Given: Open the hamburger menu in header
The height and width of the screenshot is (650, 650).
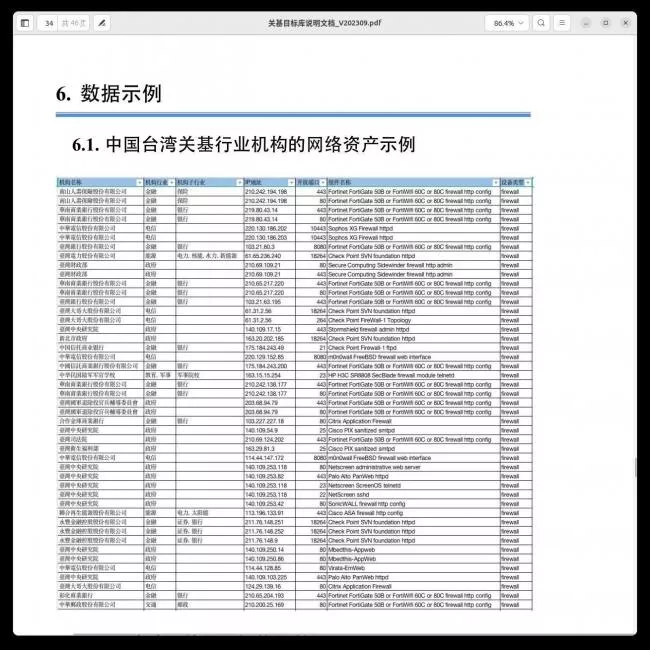Looking at the screenshot, I should [x=564, y=22].
